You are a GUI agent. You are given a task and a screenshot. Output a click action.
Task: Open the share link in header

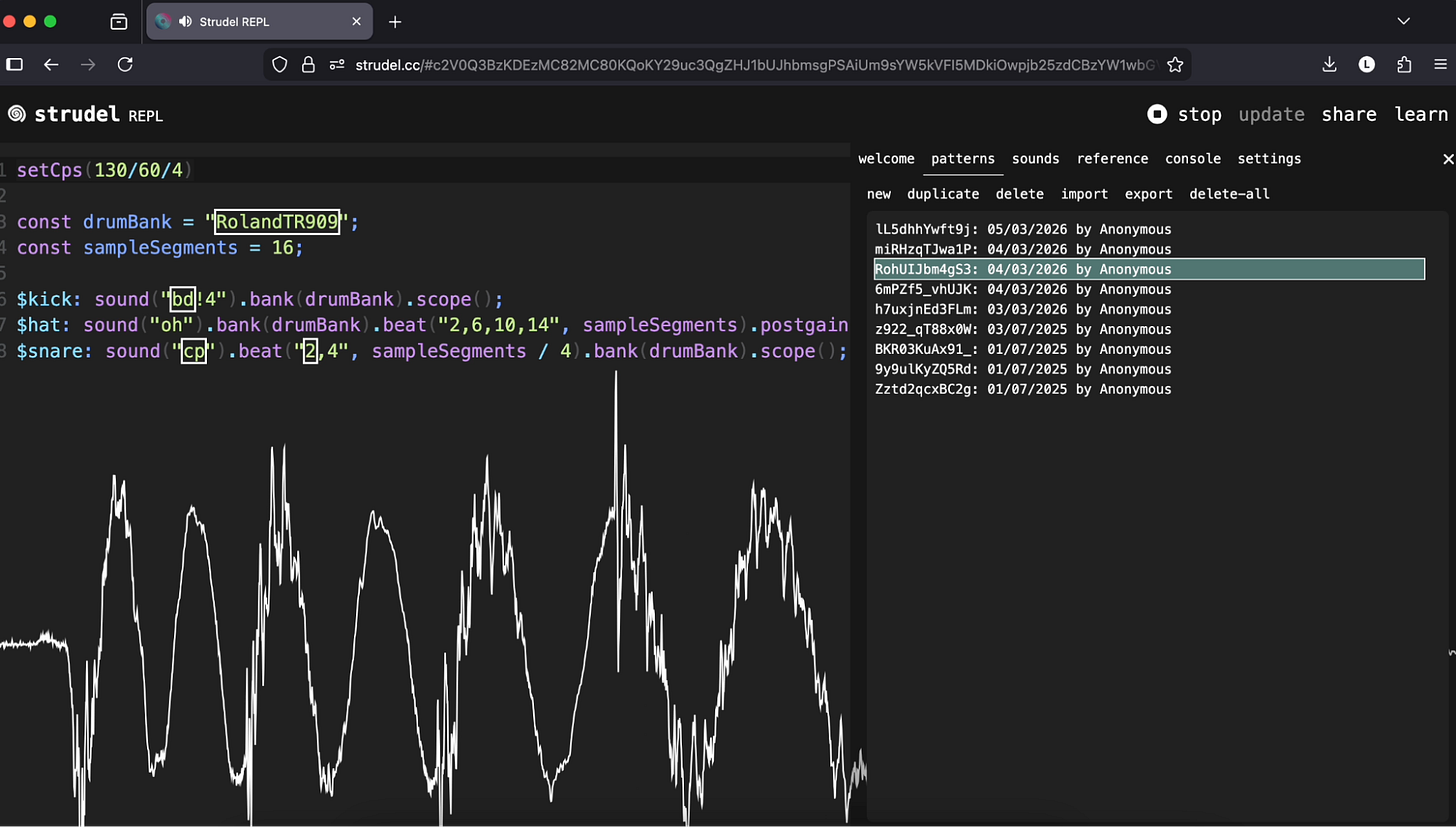click(x=1349, y=114)
